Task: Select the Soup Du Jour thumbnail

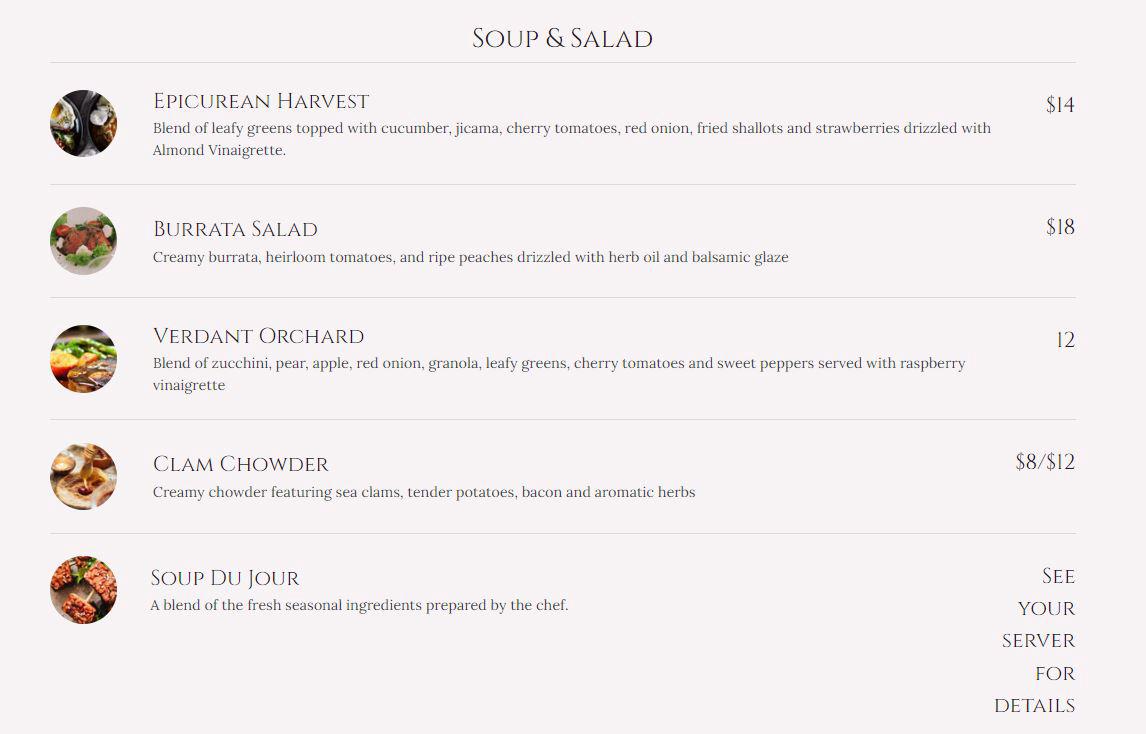Action: coord(83,590)
